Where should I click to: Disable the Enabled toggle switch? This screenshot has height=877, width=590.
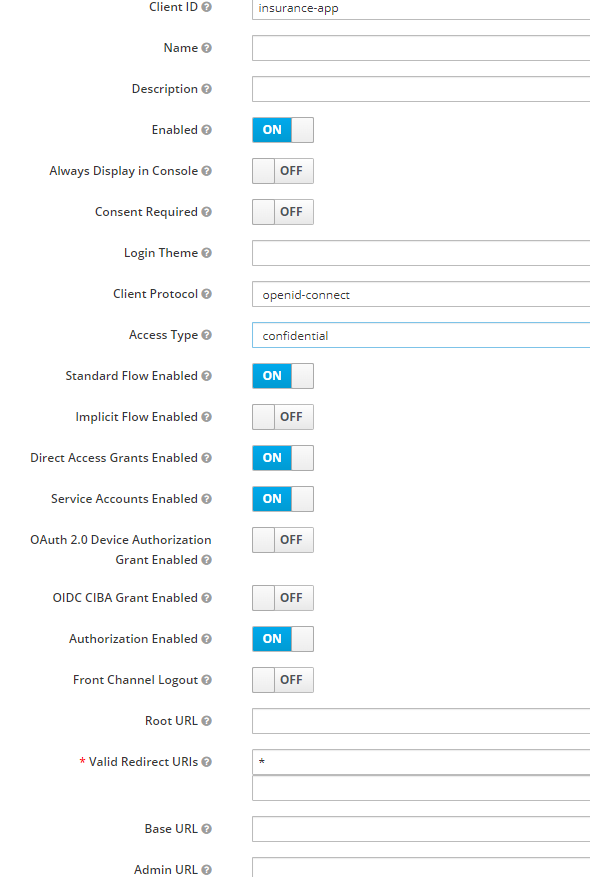coord(283,130)
